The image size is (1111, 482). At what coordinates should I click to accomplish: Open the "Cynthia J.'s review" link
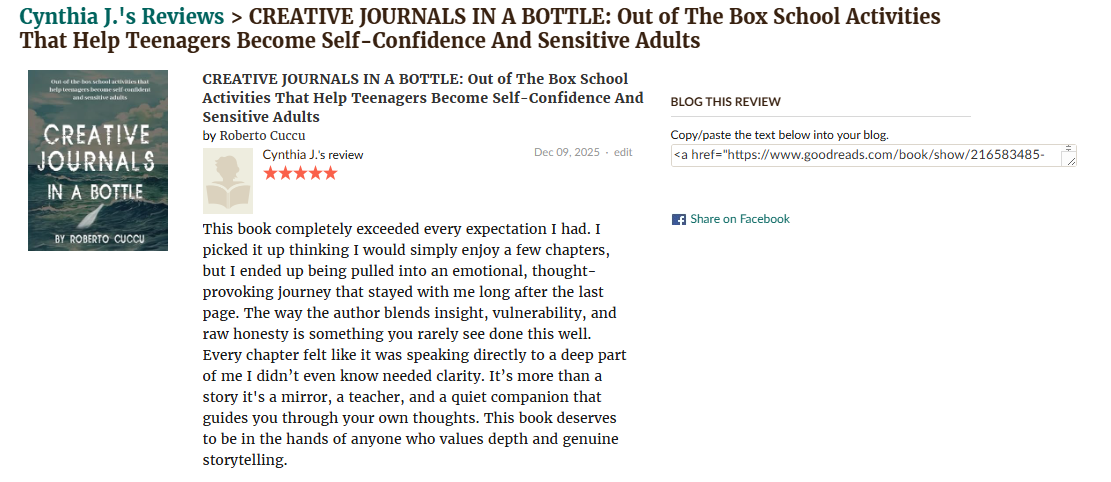click(x=313, y=155)
